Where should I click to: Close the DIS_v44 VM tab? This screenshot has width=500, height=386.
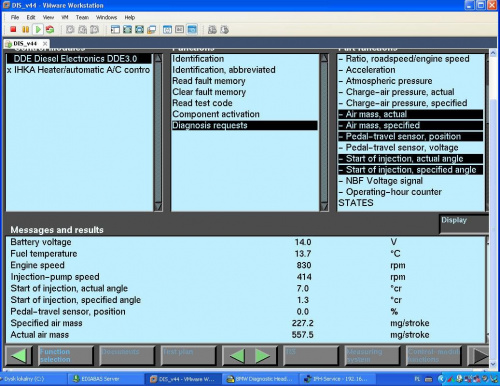click(45, 44)
